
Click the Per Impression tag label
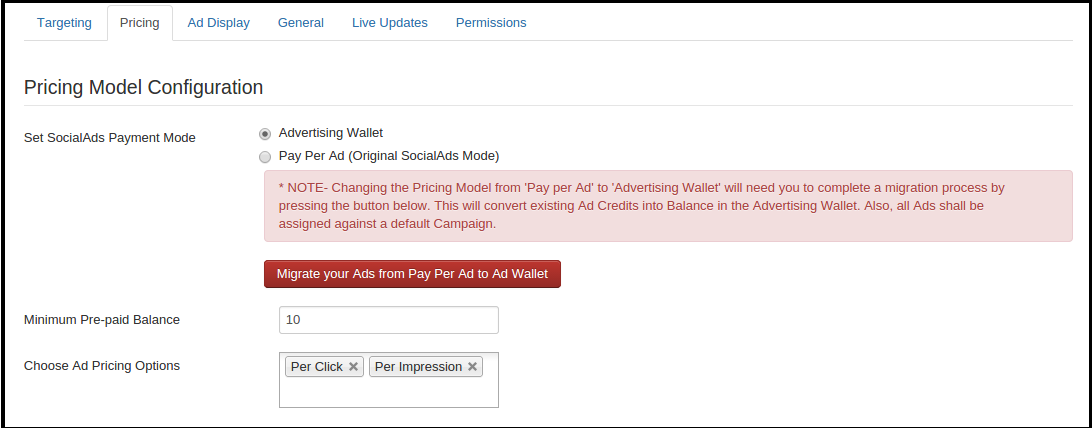pos(418,367)
